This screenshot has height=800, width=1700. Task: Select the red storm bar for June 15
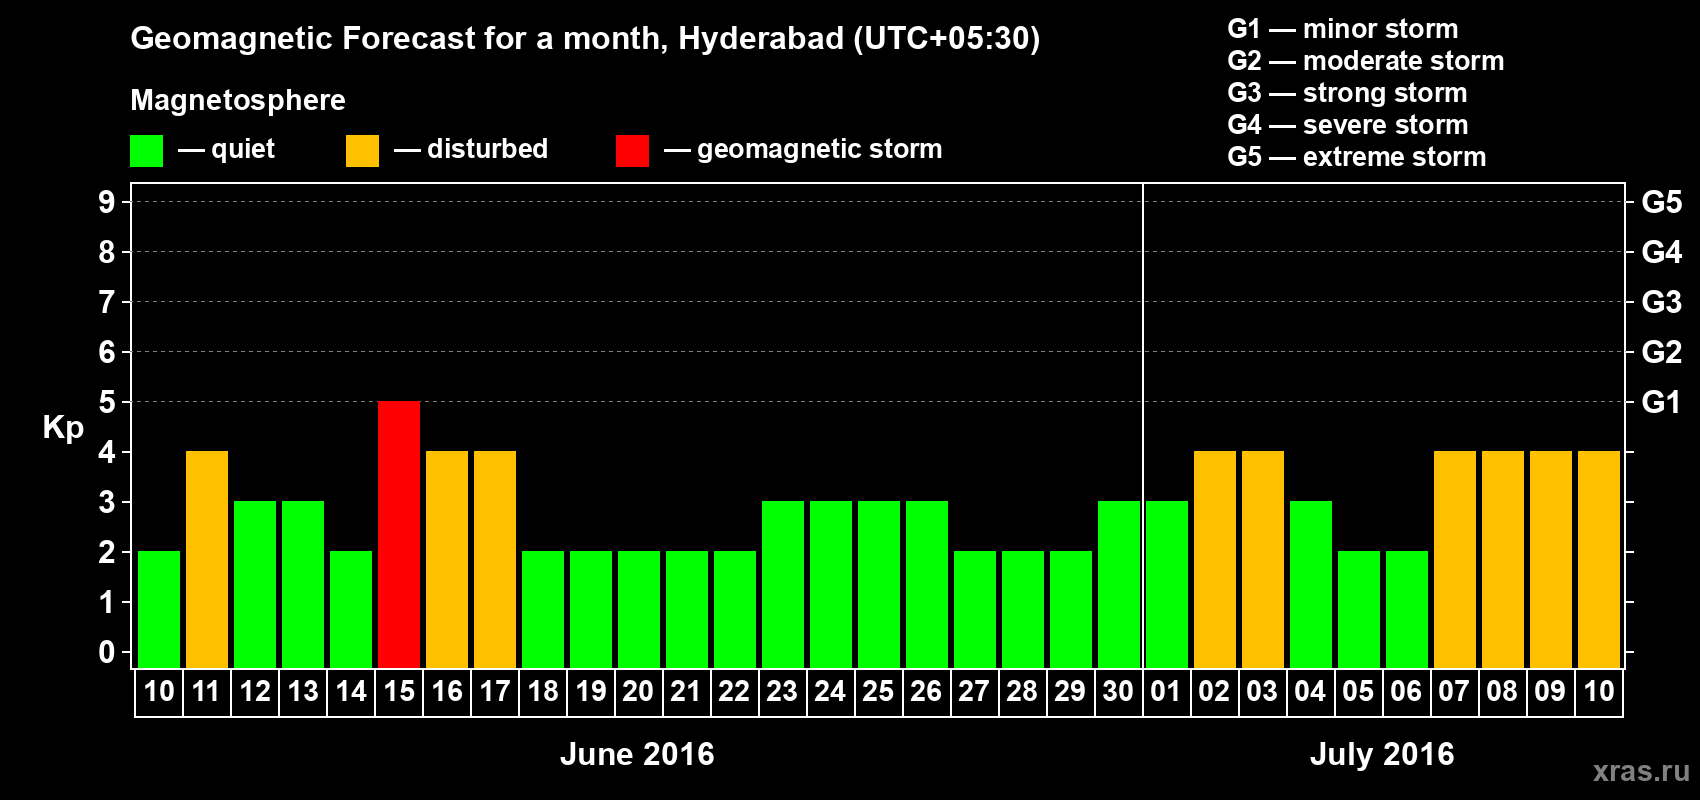pos(399,535)
